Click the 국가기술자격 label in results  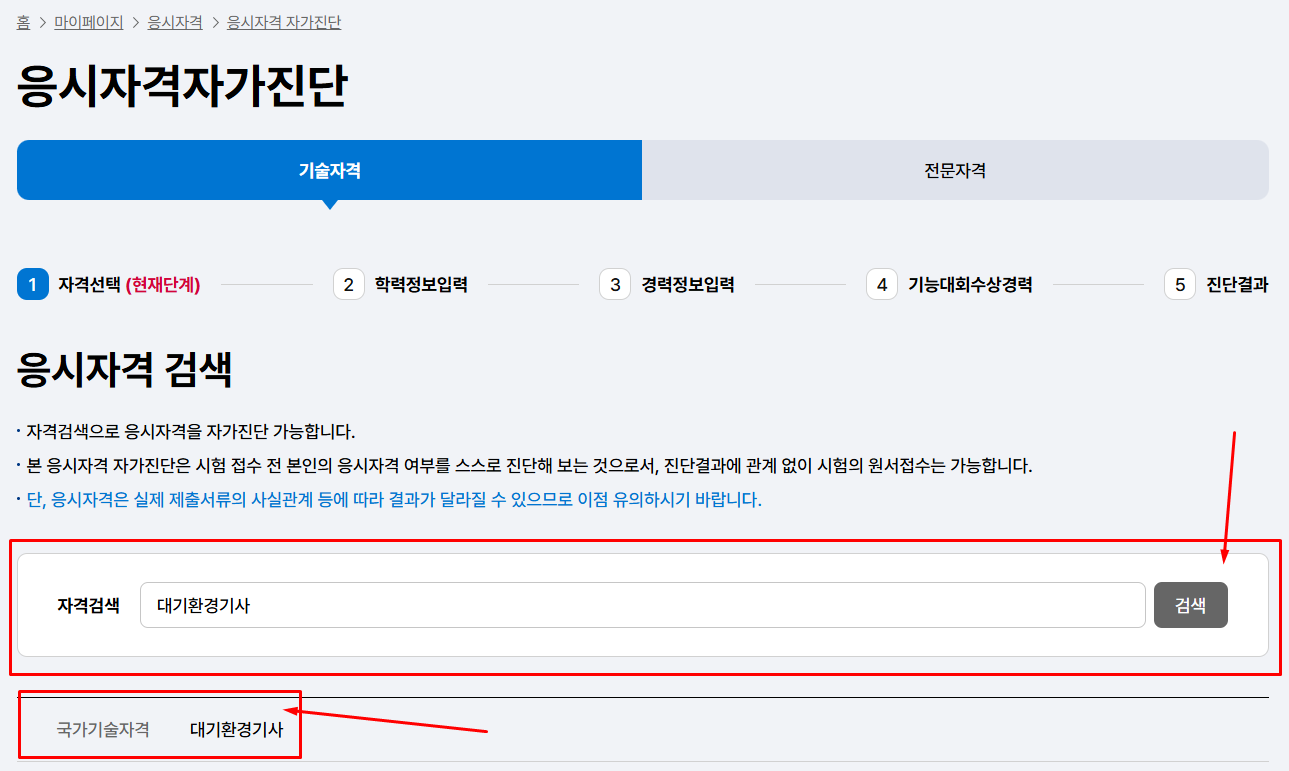pyautogui.click(x=102, y=727)
